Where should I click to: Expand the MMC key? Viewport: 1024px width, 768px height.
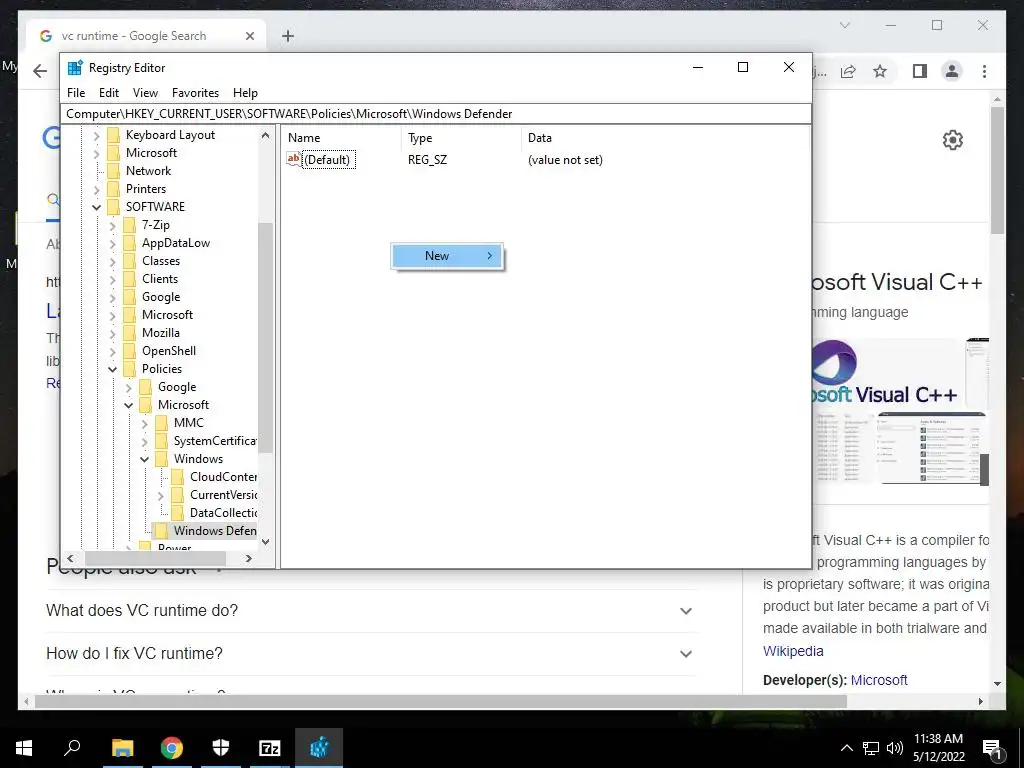pyautogui.click(x=144, y=423)
